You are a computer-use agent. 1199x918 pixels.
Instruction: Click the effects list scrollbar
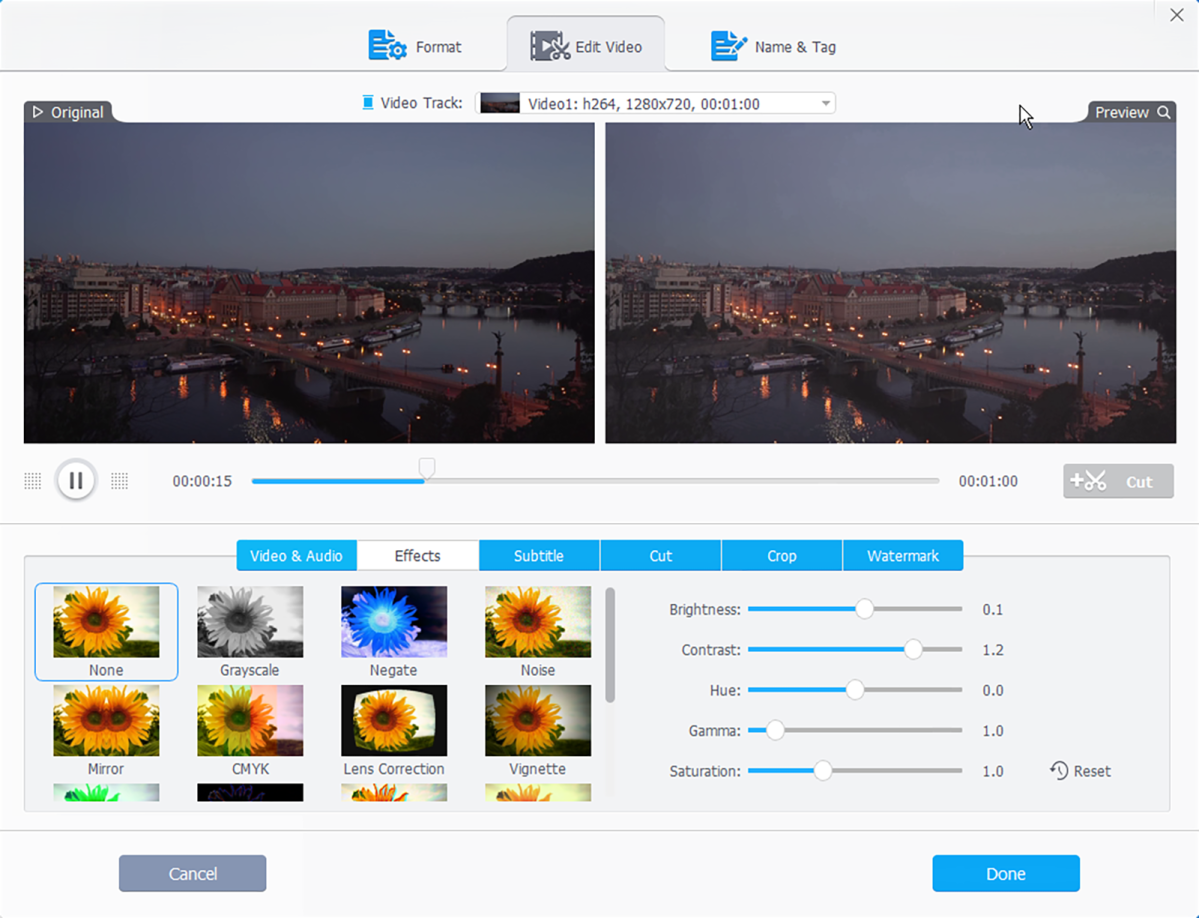[610, 645]
